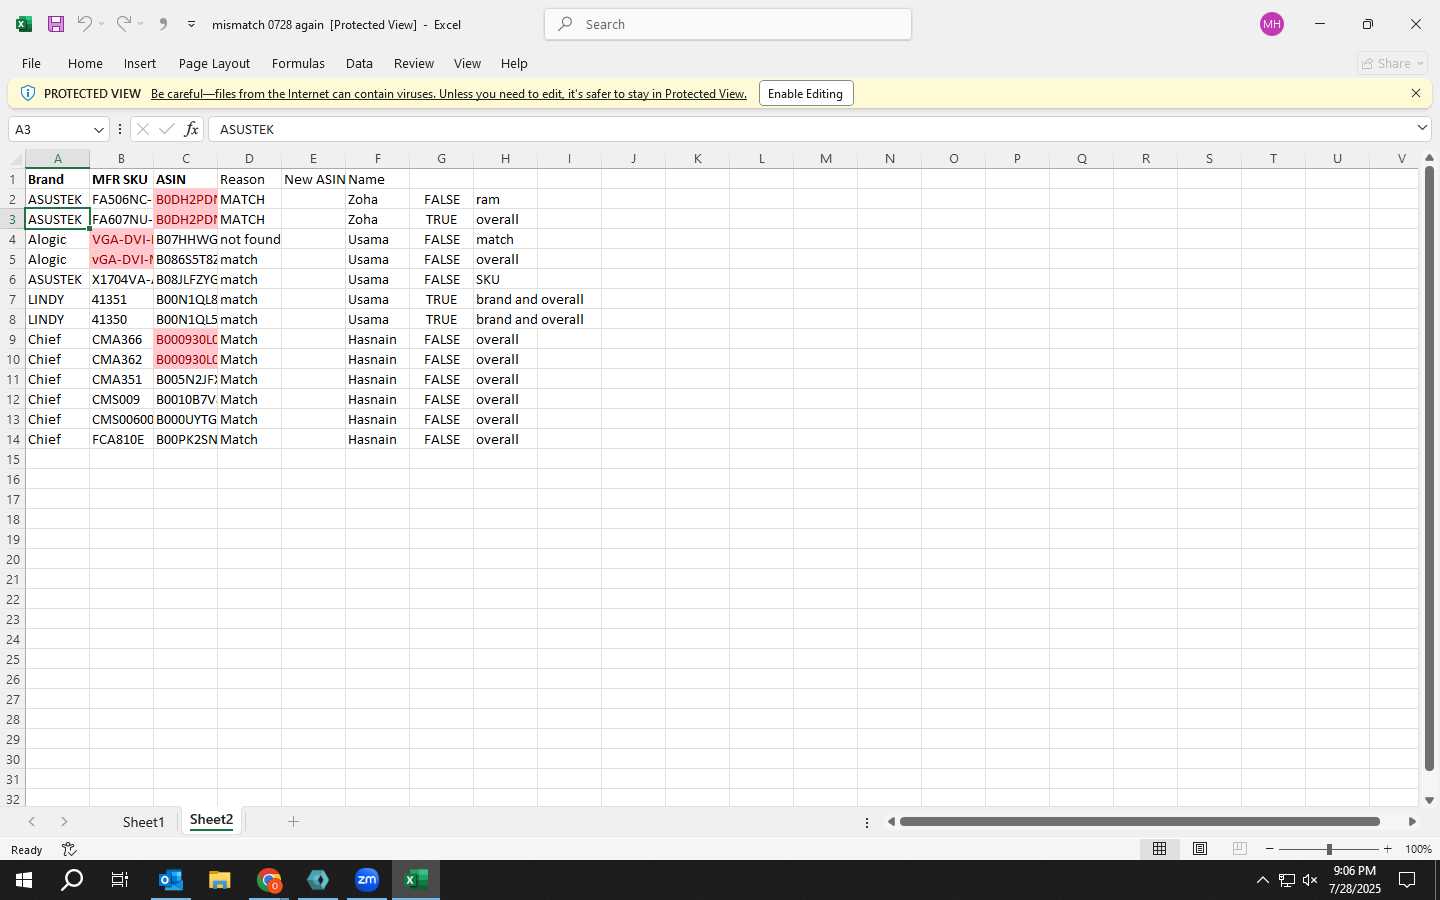Open the Page Layout tab
The width and height of the screenshot is (1440, 900).
point(214,63)
